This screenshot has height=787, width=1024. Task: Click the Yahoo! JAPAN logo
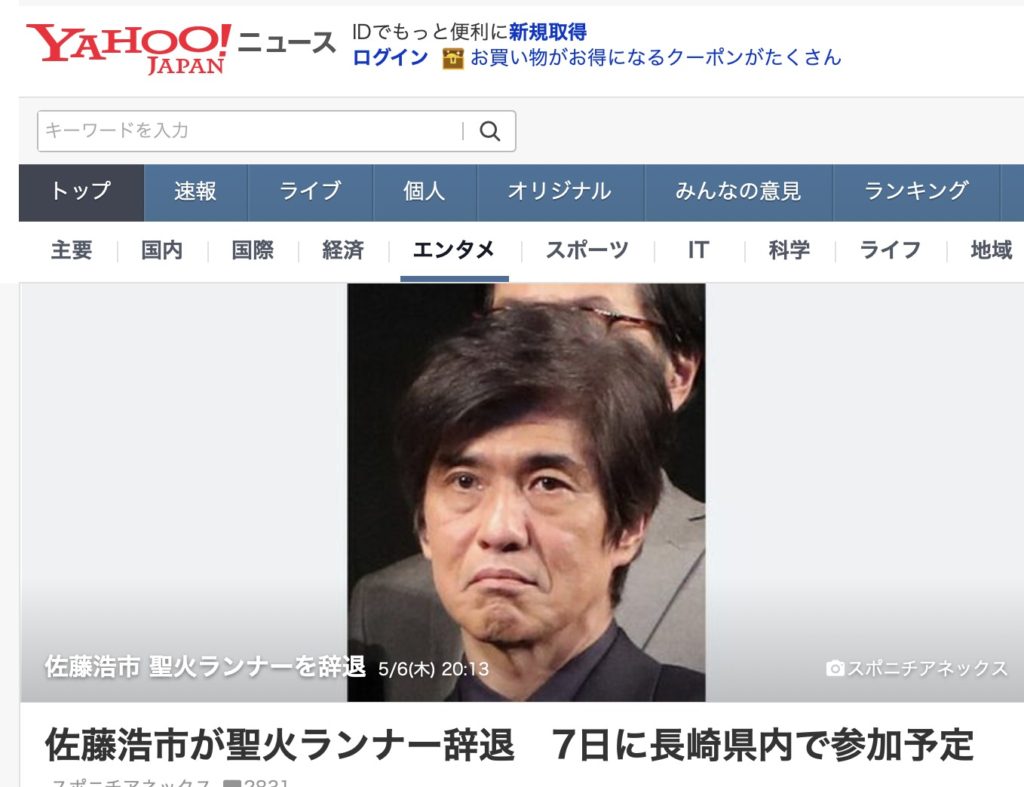[x=128, y=48]
